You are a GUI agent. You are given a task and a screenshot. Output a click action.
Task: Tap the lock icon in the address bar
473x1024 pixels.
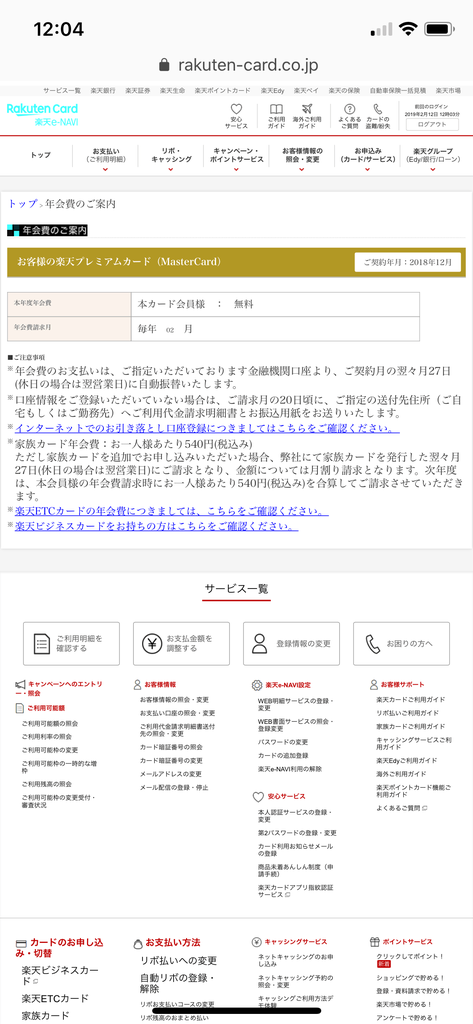(164, 65)
